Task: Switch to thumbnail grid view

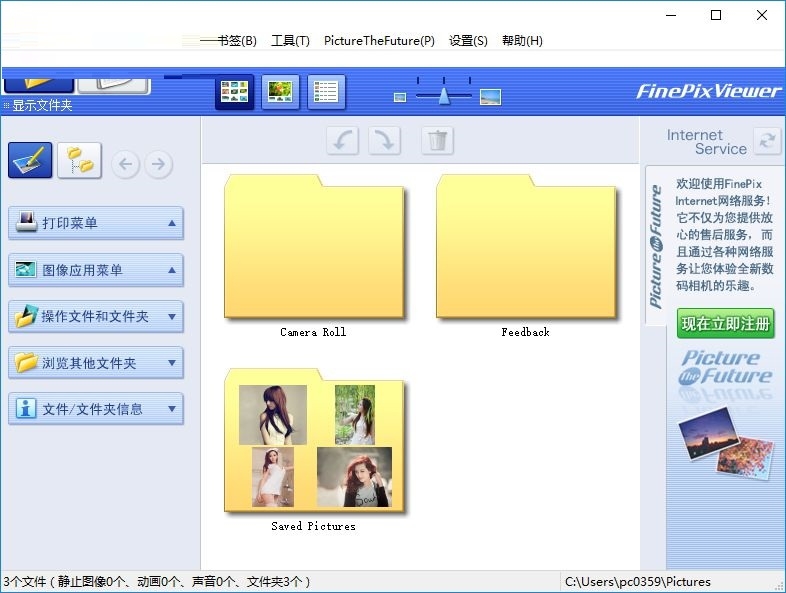Action: (x=235, y=92)
